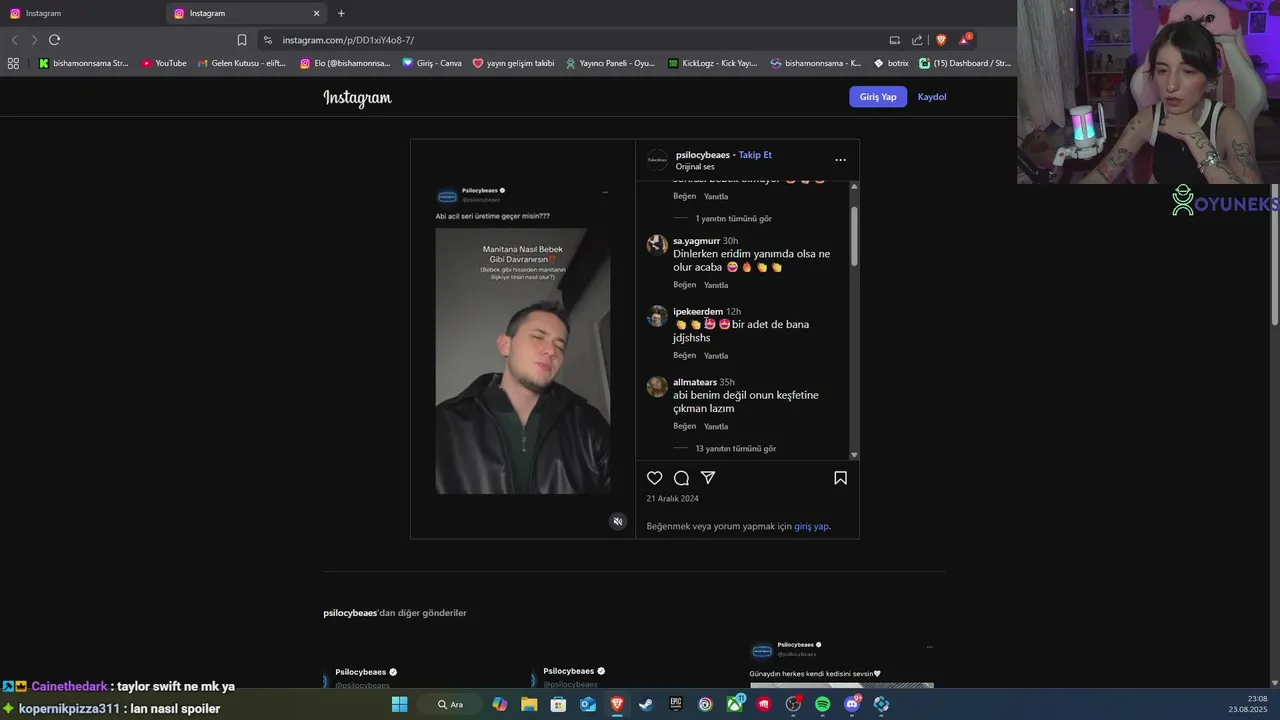This screenshot has height=720, width=1280.
Task: Open the Brave Rewards triangle icon
Action: pos(964,40)
